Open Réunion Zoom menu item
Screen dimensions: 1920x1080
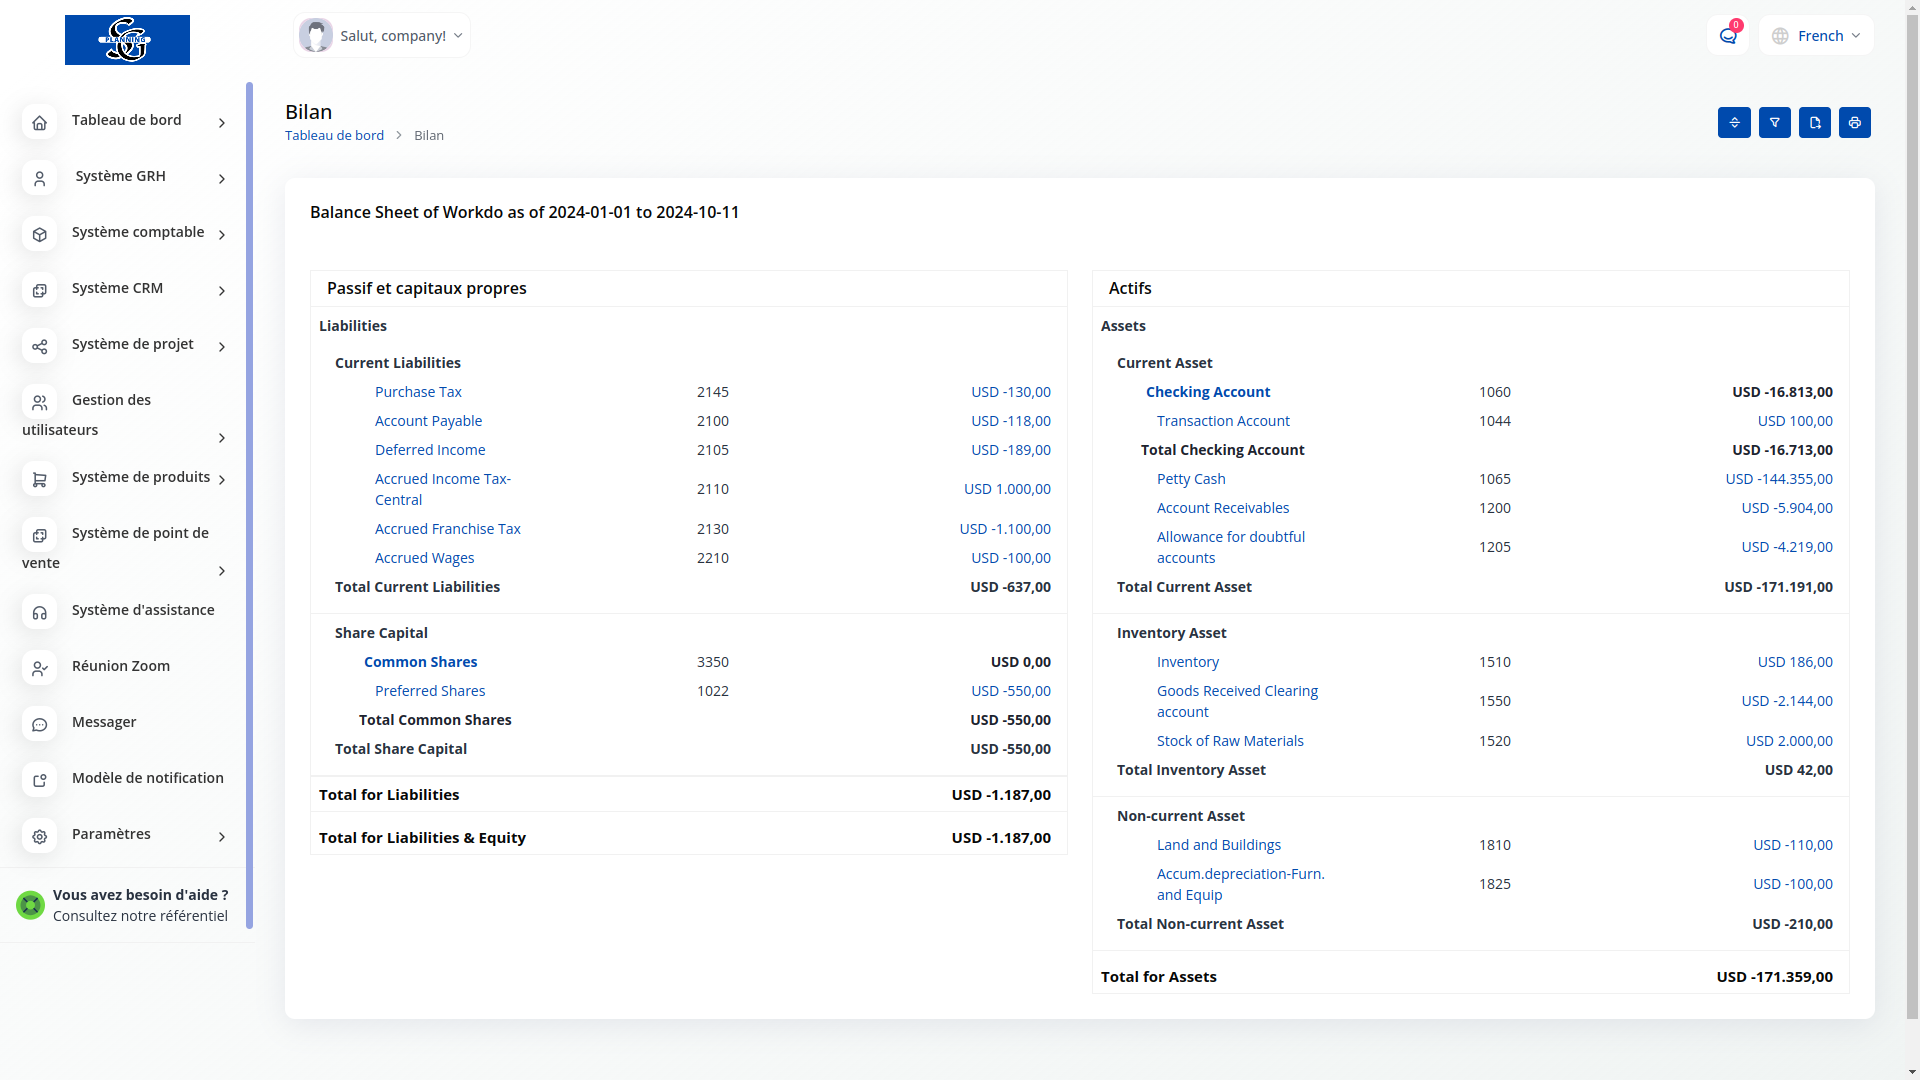point(120,666)
